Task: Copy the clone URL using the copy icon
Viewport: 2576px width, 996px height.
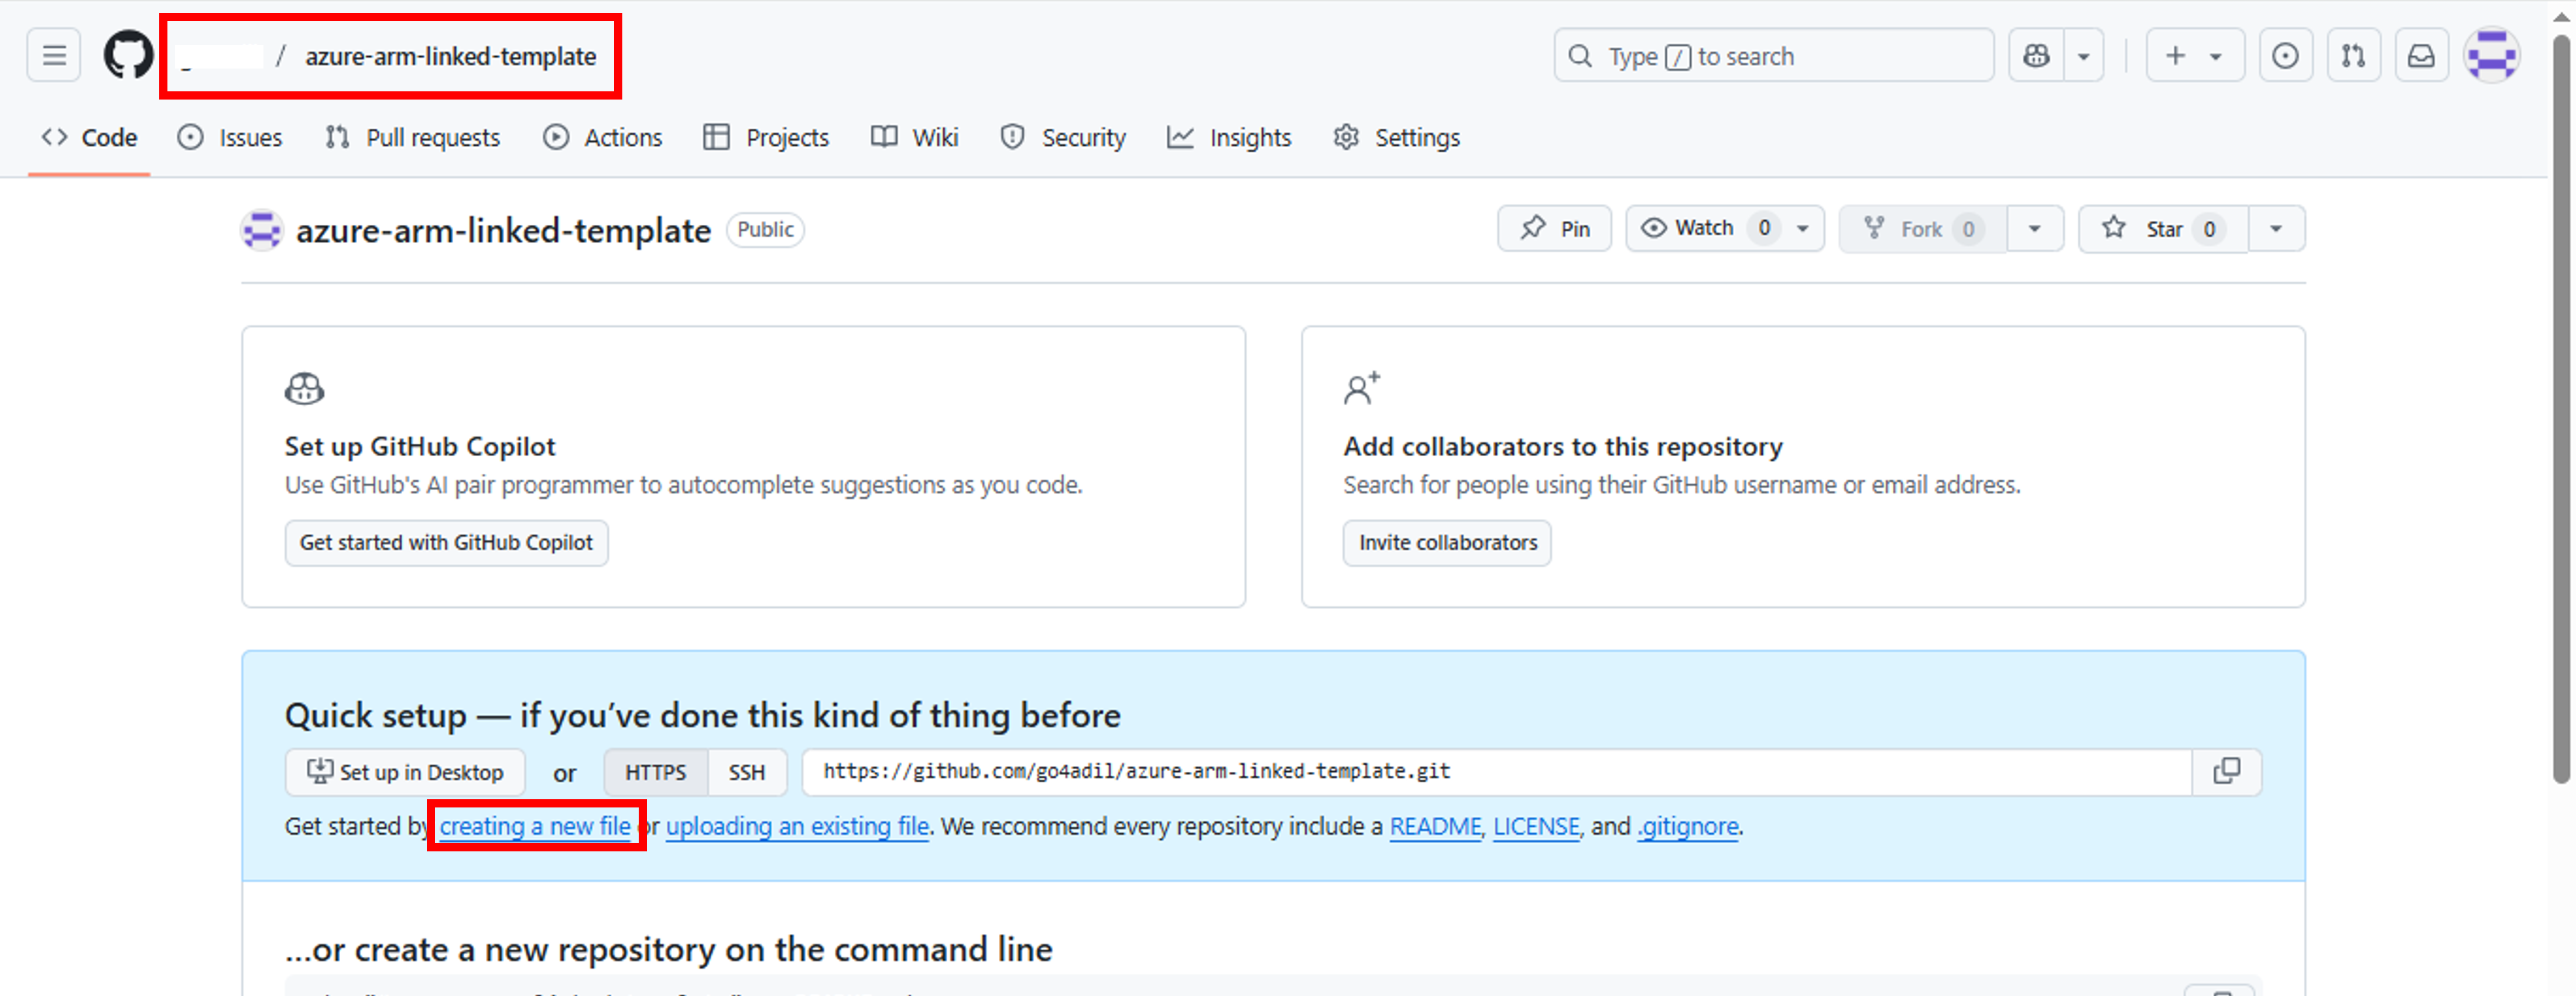Action: 2226,771
